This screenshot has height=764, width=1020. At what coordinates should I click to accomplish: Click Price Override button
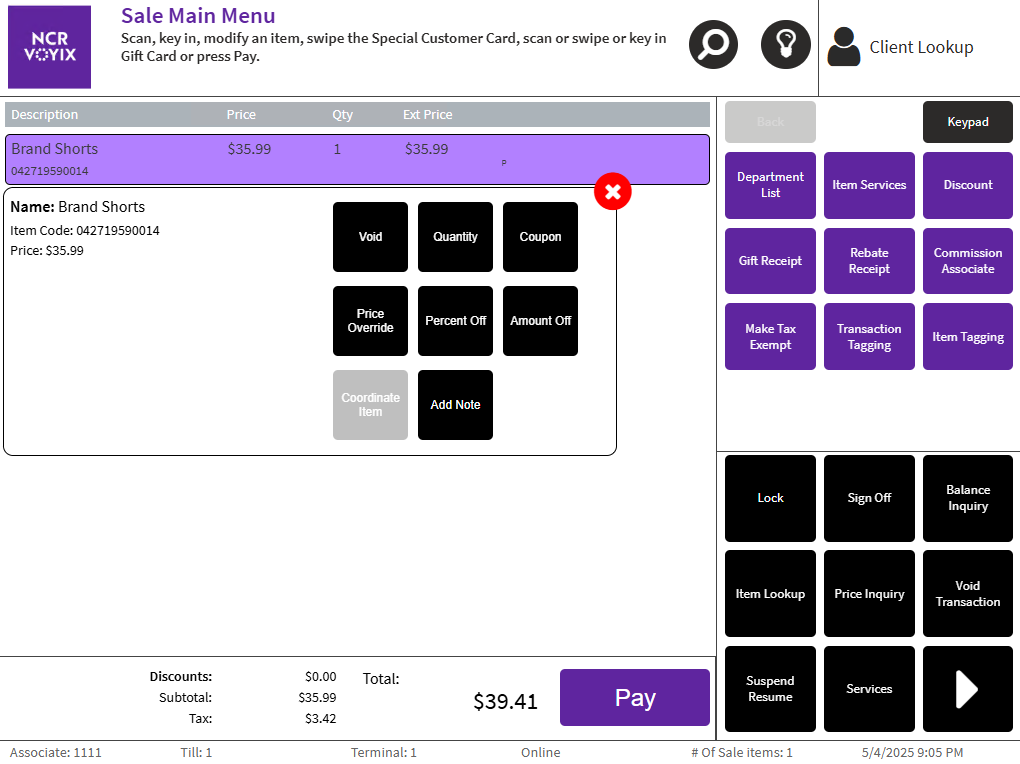(370, 321)
